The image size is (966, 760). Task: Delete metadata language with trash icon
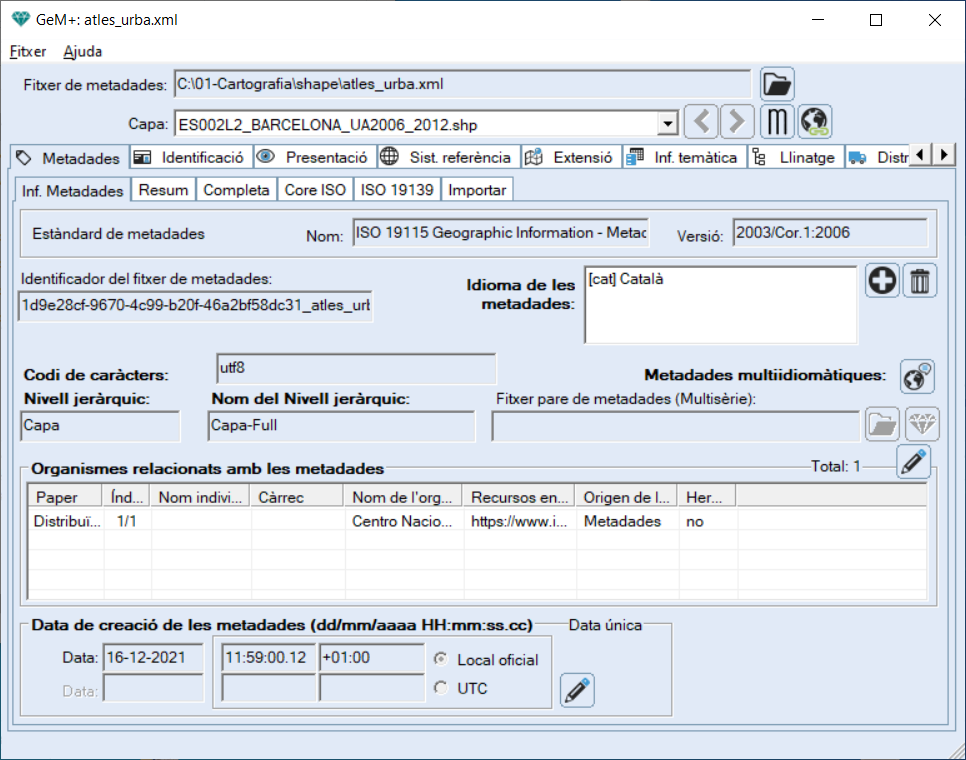pos(920,281)
